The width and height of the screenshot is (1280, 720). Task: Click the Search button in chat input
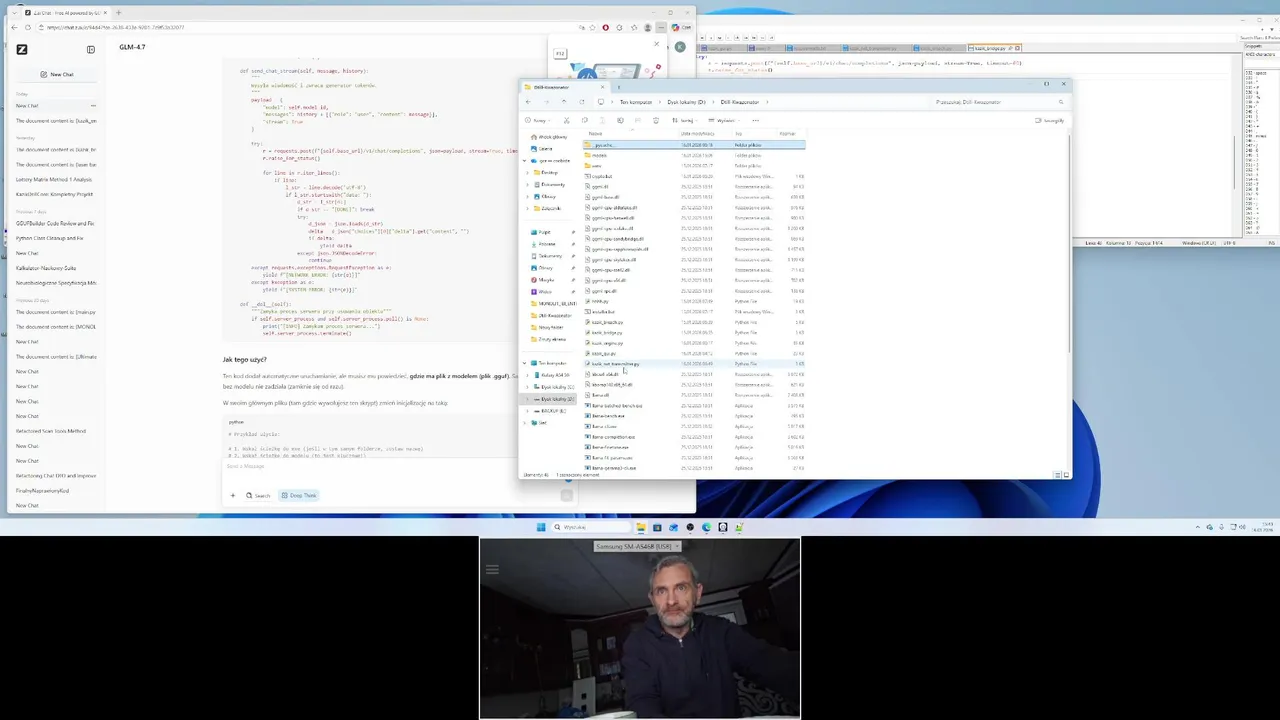pos(258,495)
